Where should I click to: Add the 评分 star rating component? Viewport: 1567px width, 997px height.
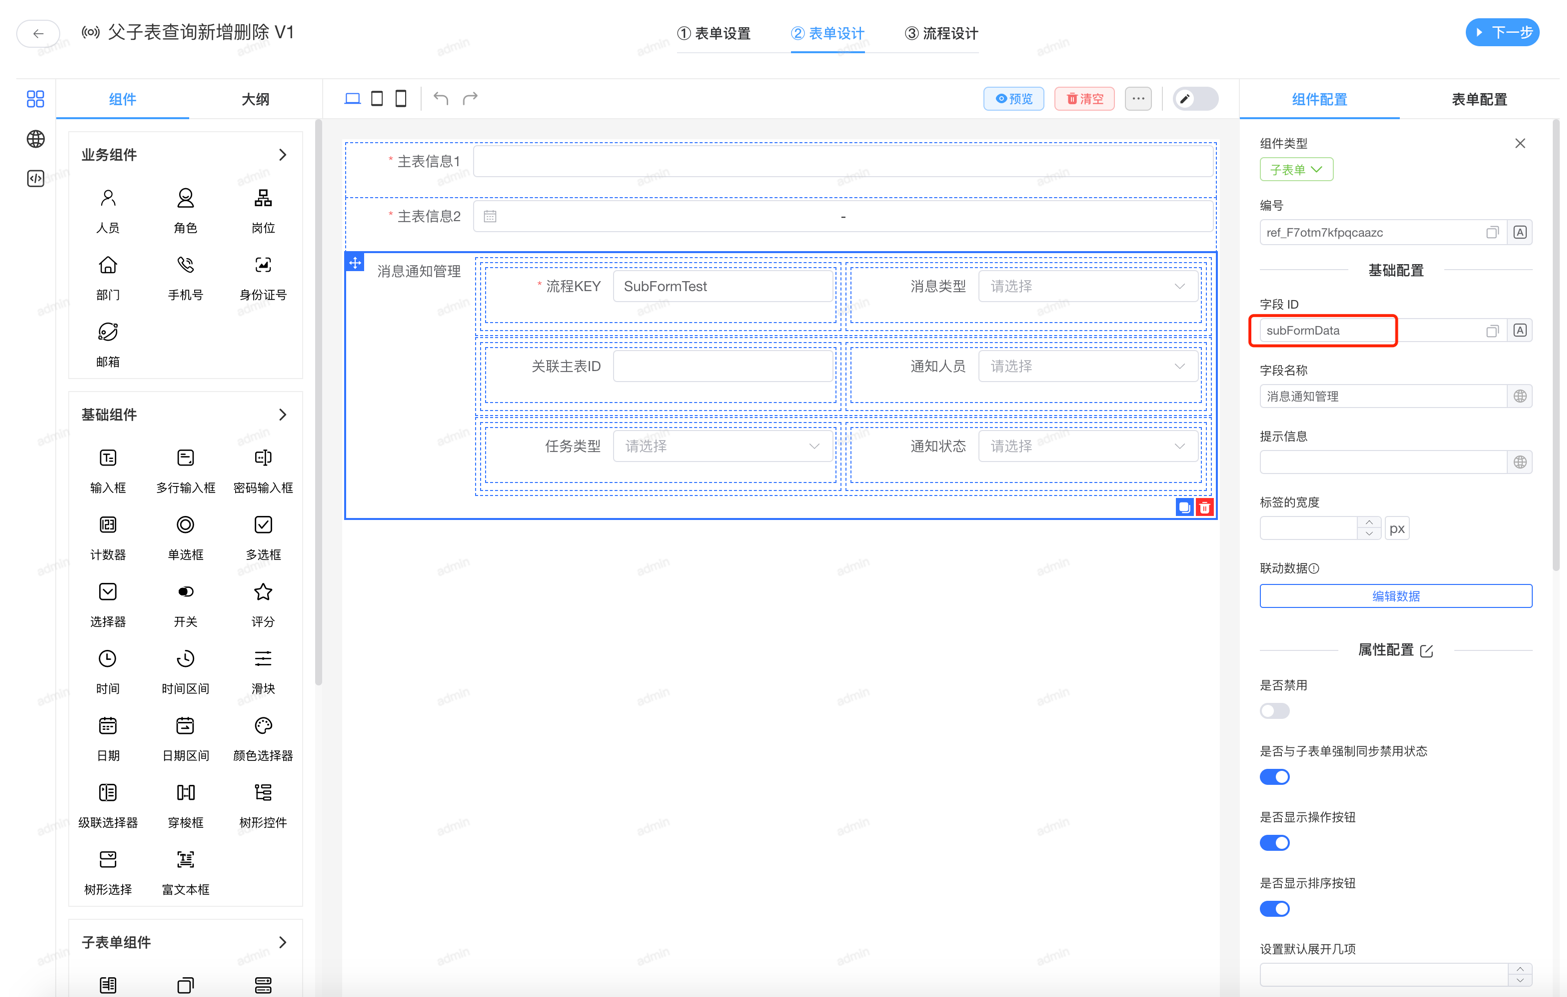click(x=263, y=603)
